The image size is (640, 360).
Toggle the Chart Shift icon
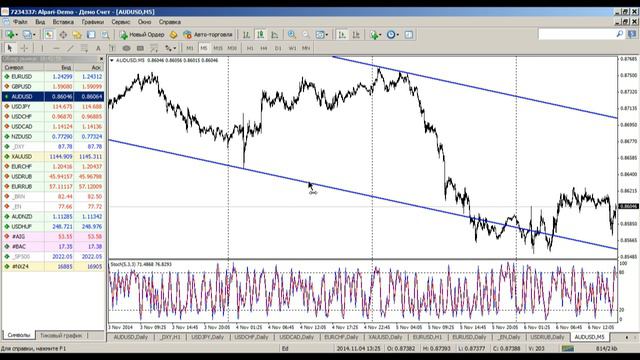pos(356,35)
